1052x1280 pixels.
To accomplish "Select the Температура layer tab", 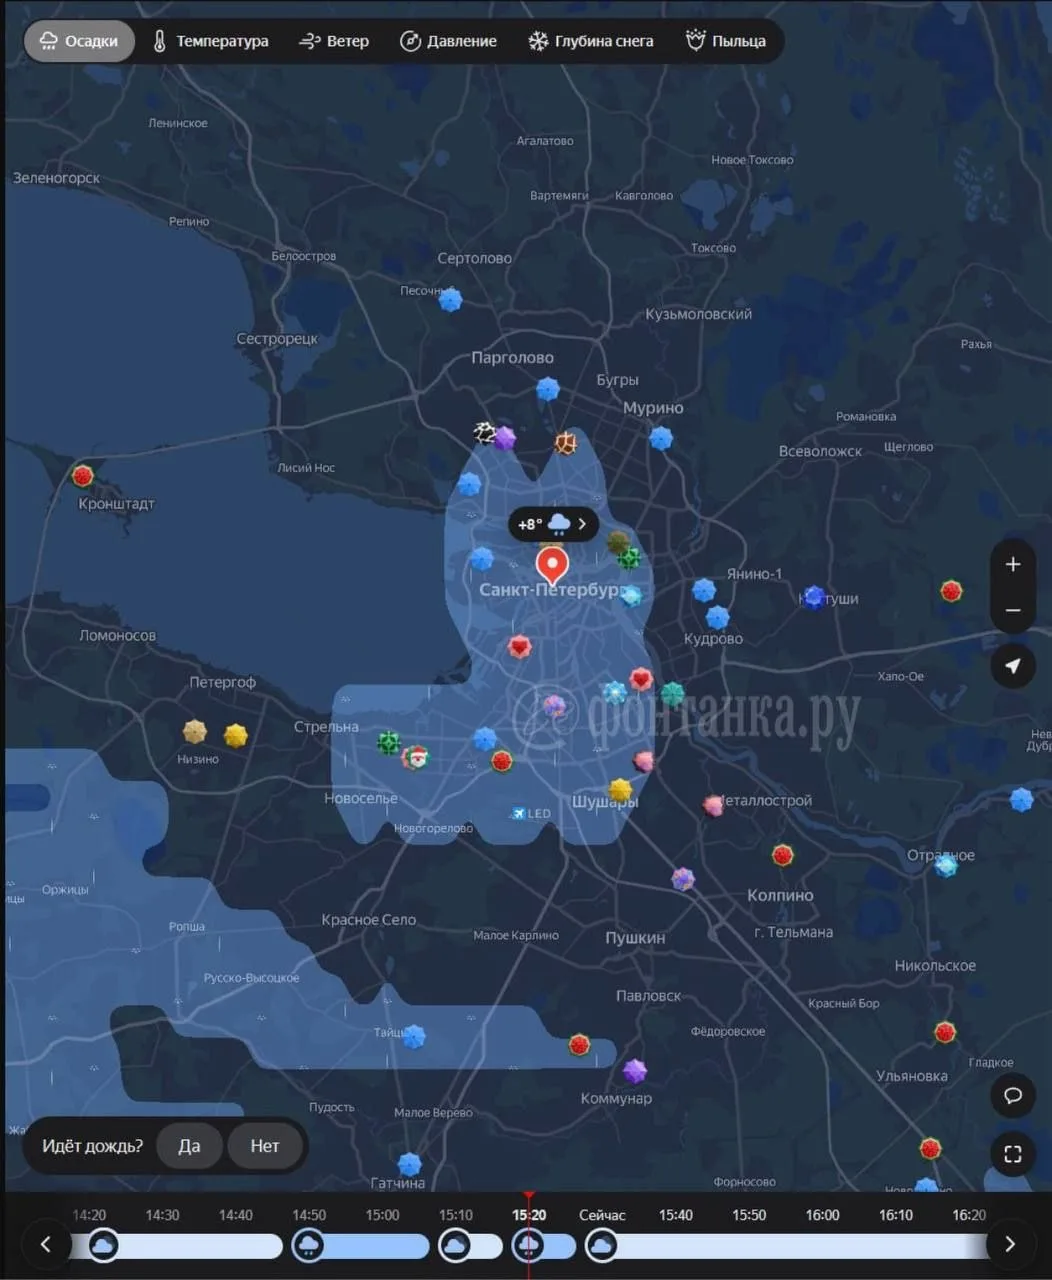I will tap(211, 41).
